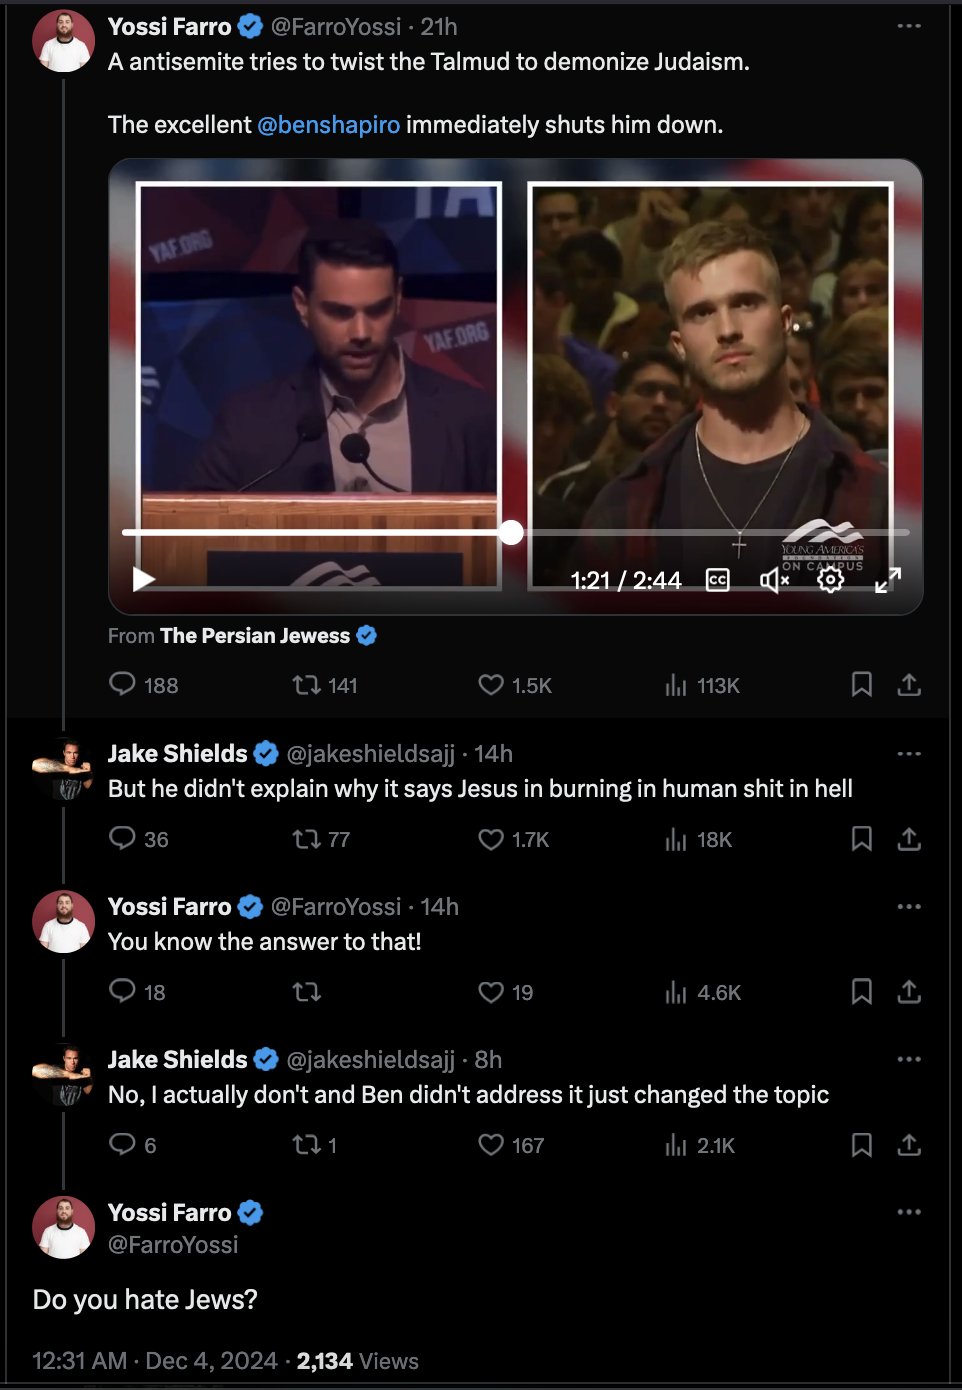Open the @benshapiro mention link

[x=328, y=125]
